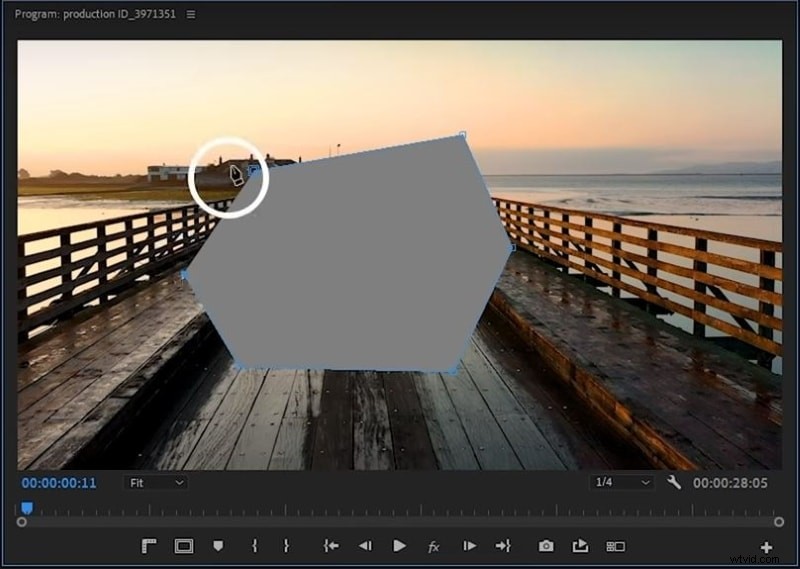Image resolution: width=800 pixels, height=569 pixels.
Task: Mark In point
Action: (x=255, y=546)
